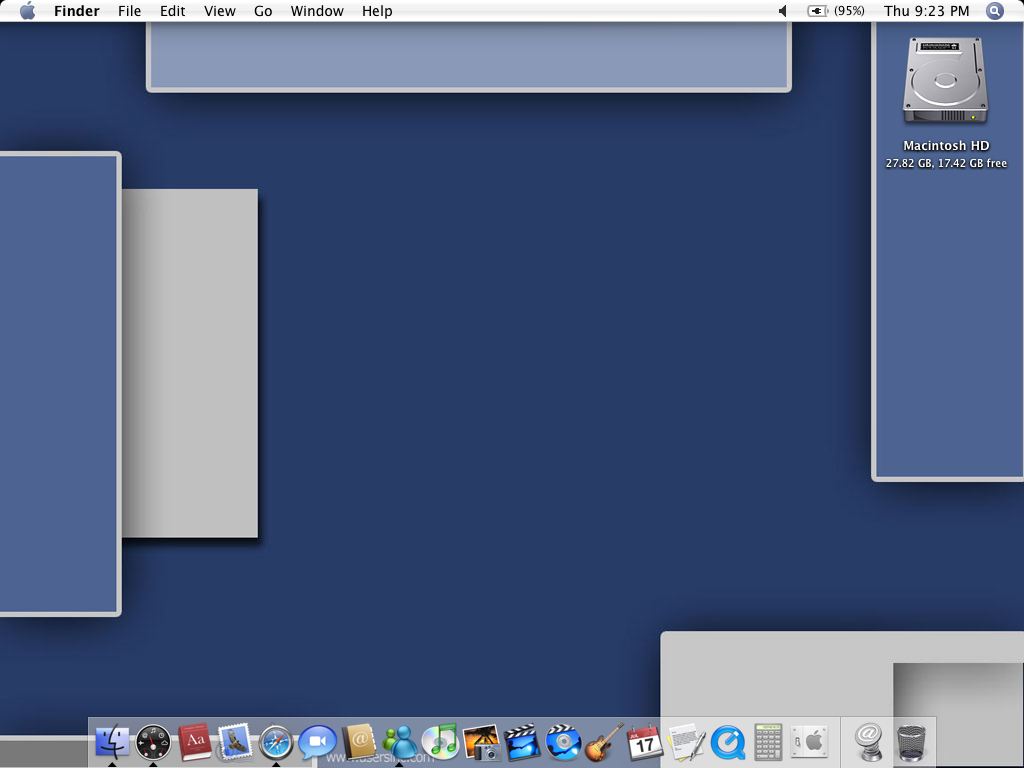Open GarageBand guitar icon in Dock

click(604, 742)
